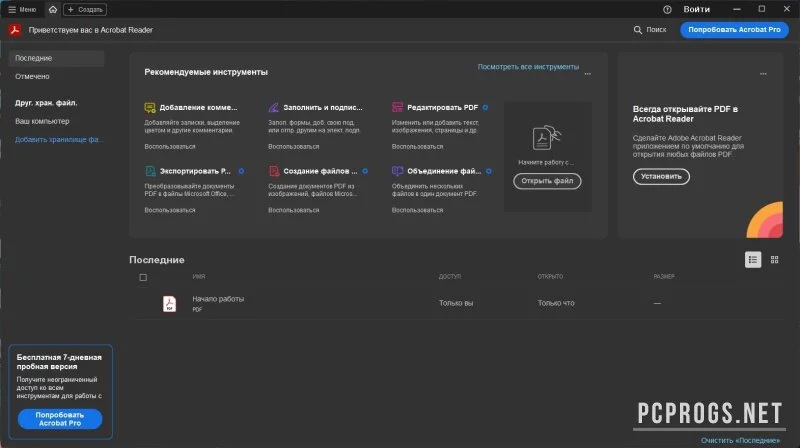Click Воспользоваться under Объединение файлов

417,210
